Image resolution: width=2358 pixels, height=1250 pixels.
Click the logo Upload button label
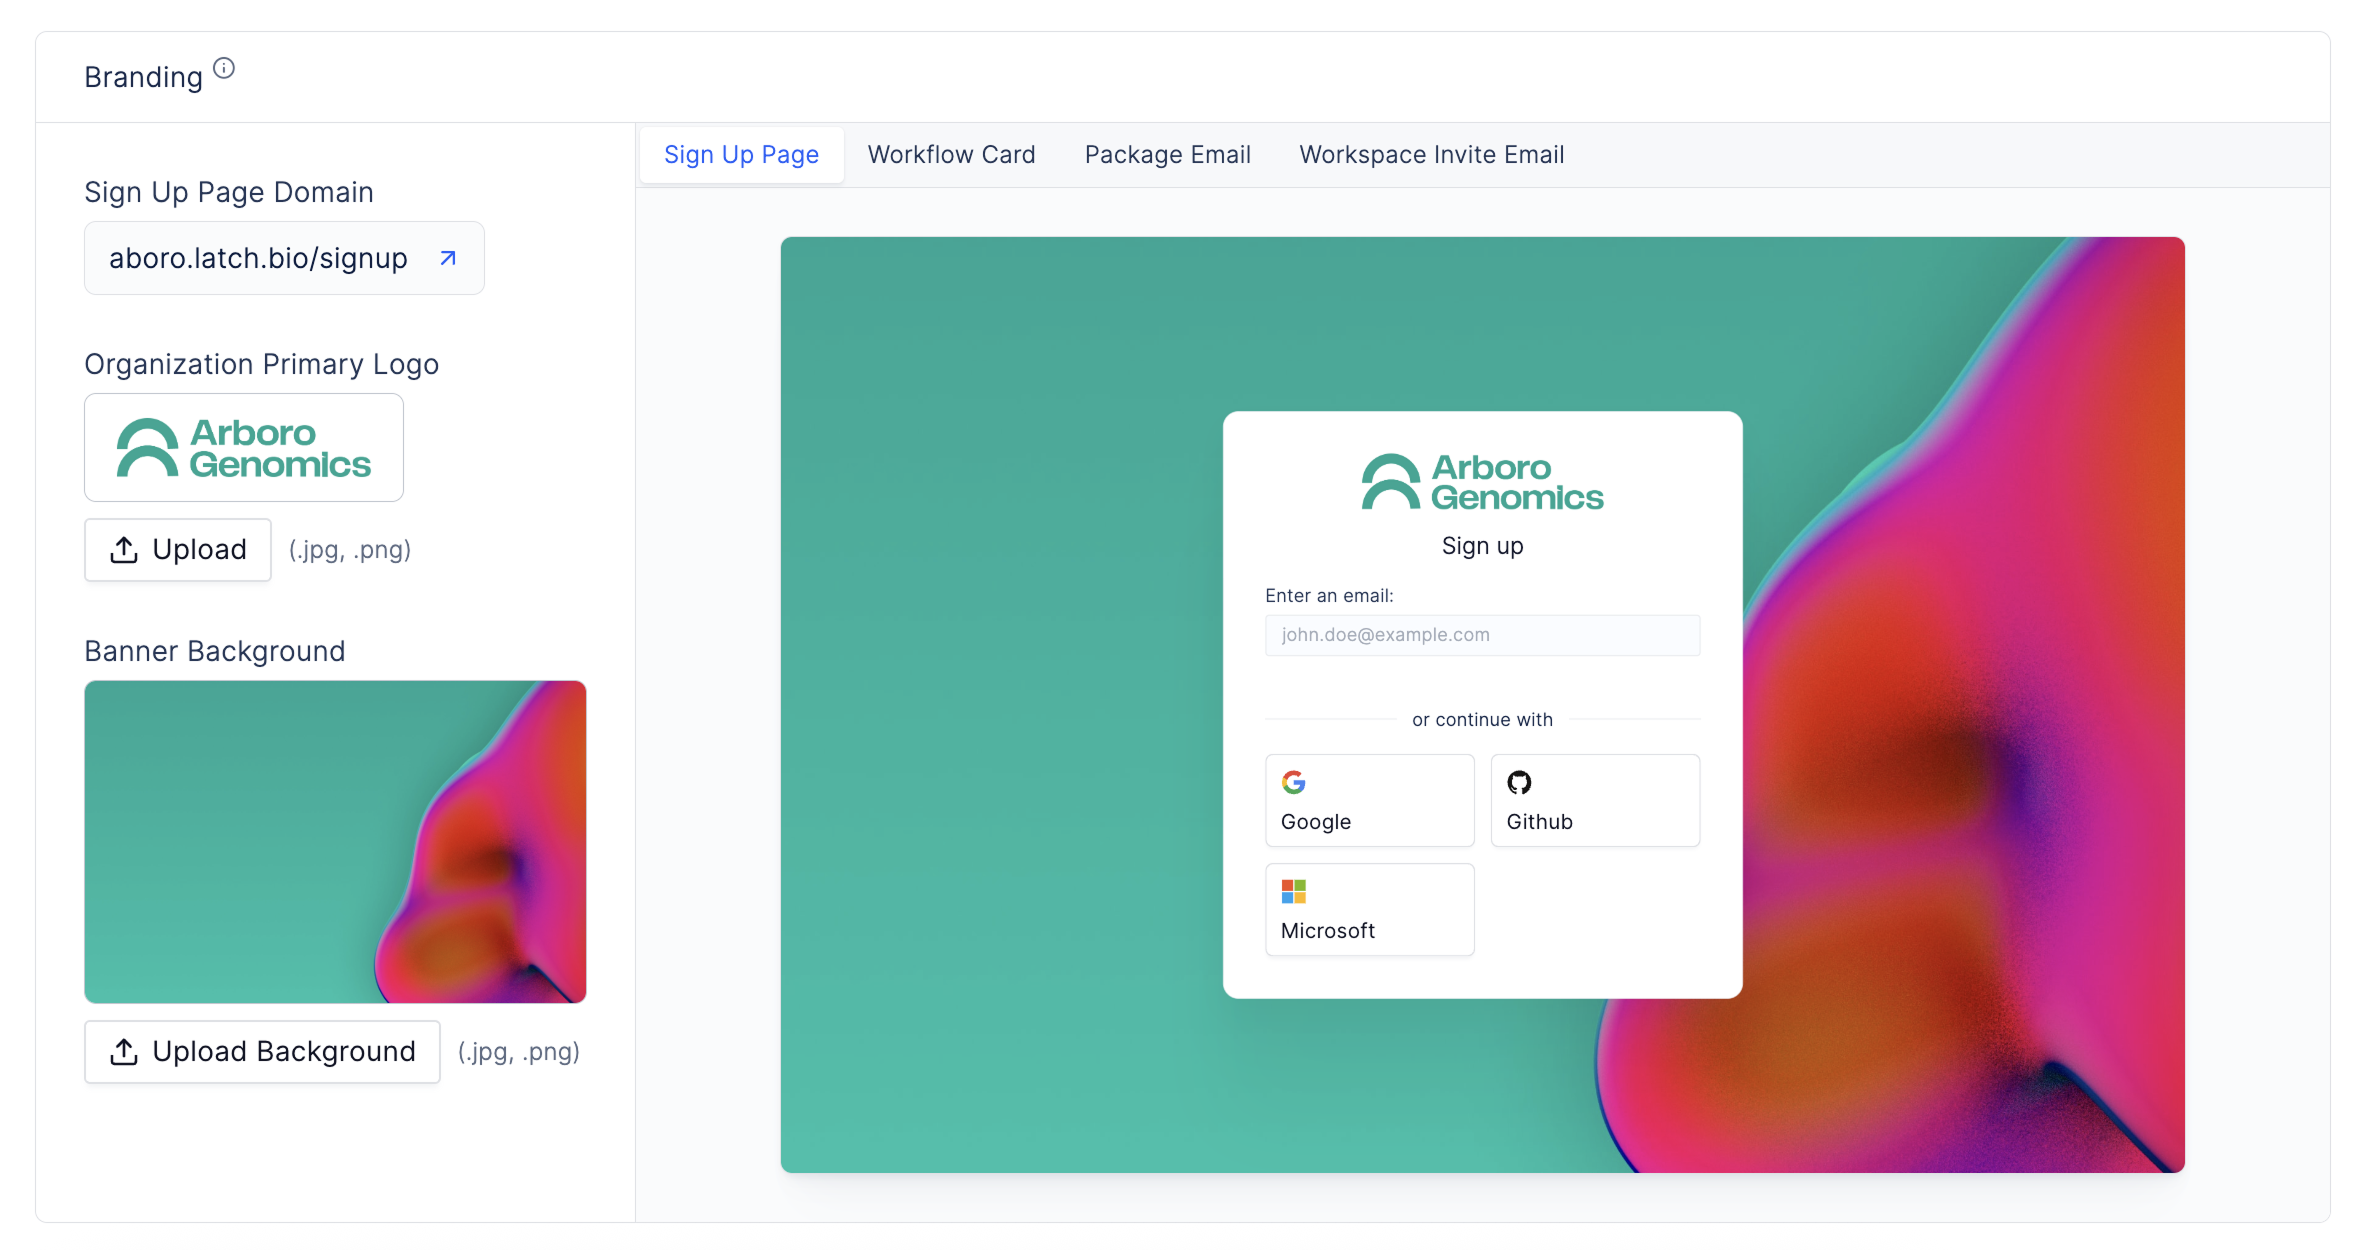[x=199, y=550]
